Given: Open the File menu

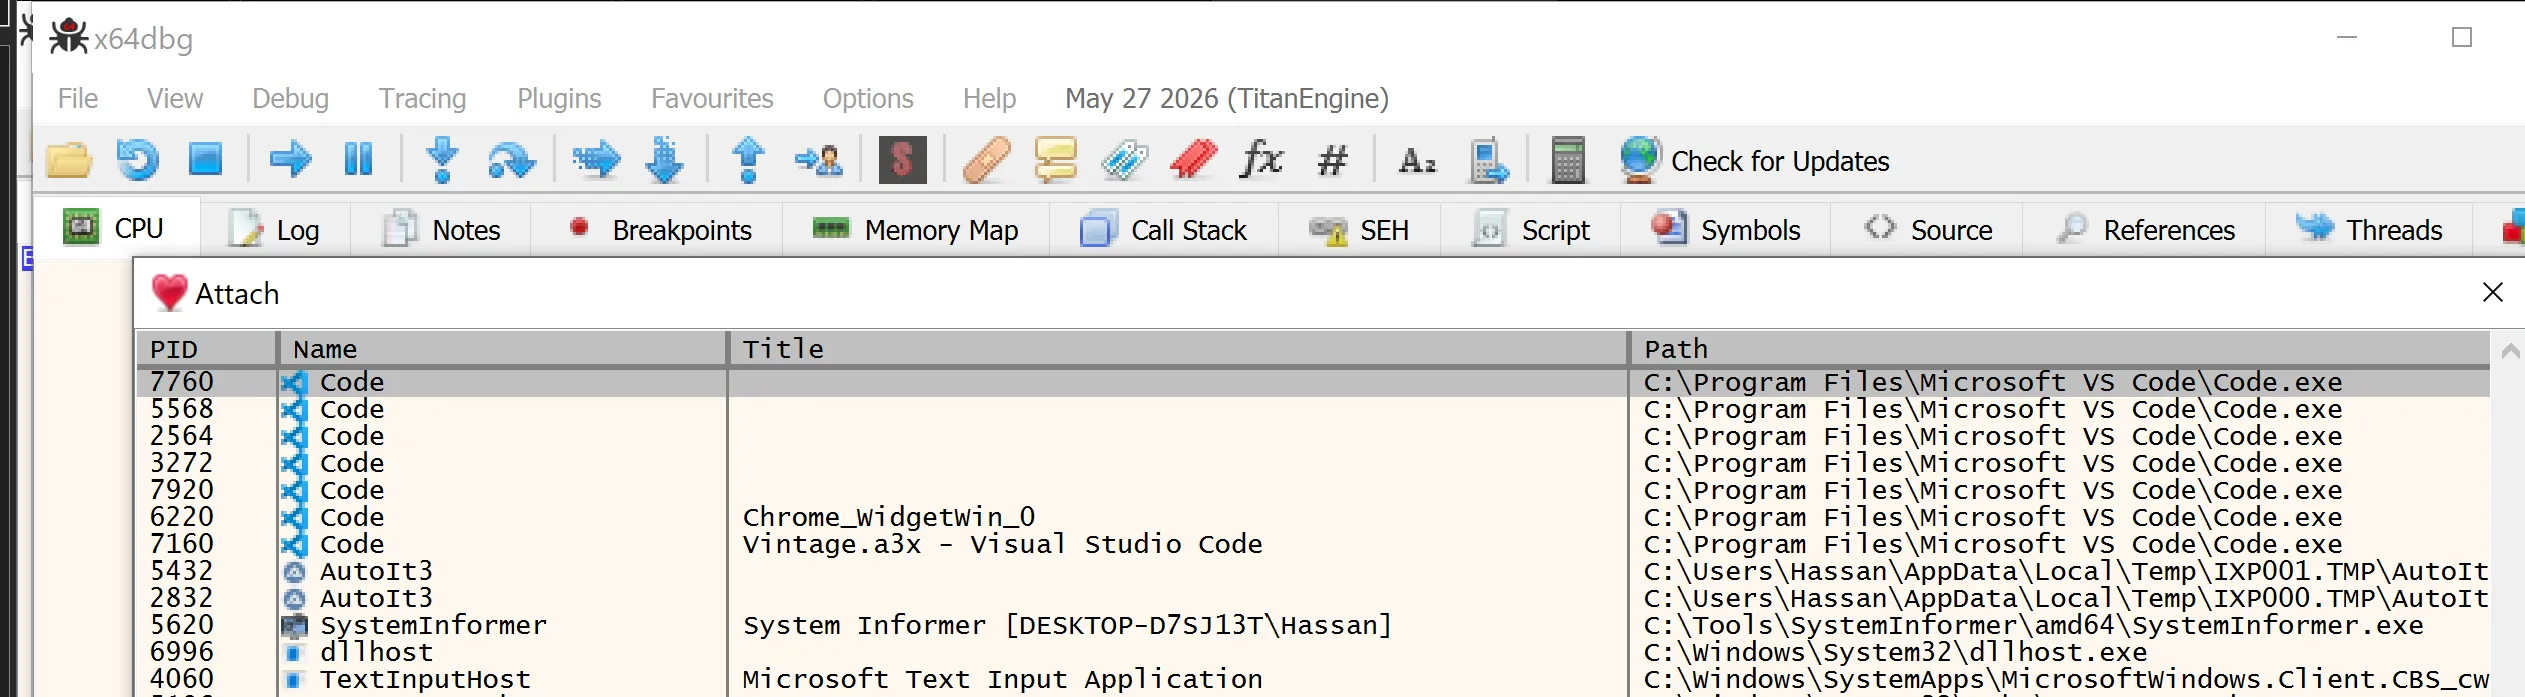Looking at the screenshot, I should pyautogui.click(x=78, y=98).
